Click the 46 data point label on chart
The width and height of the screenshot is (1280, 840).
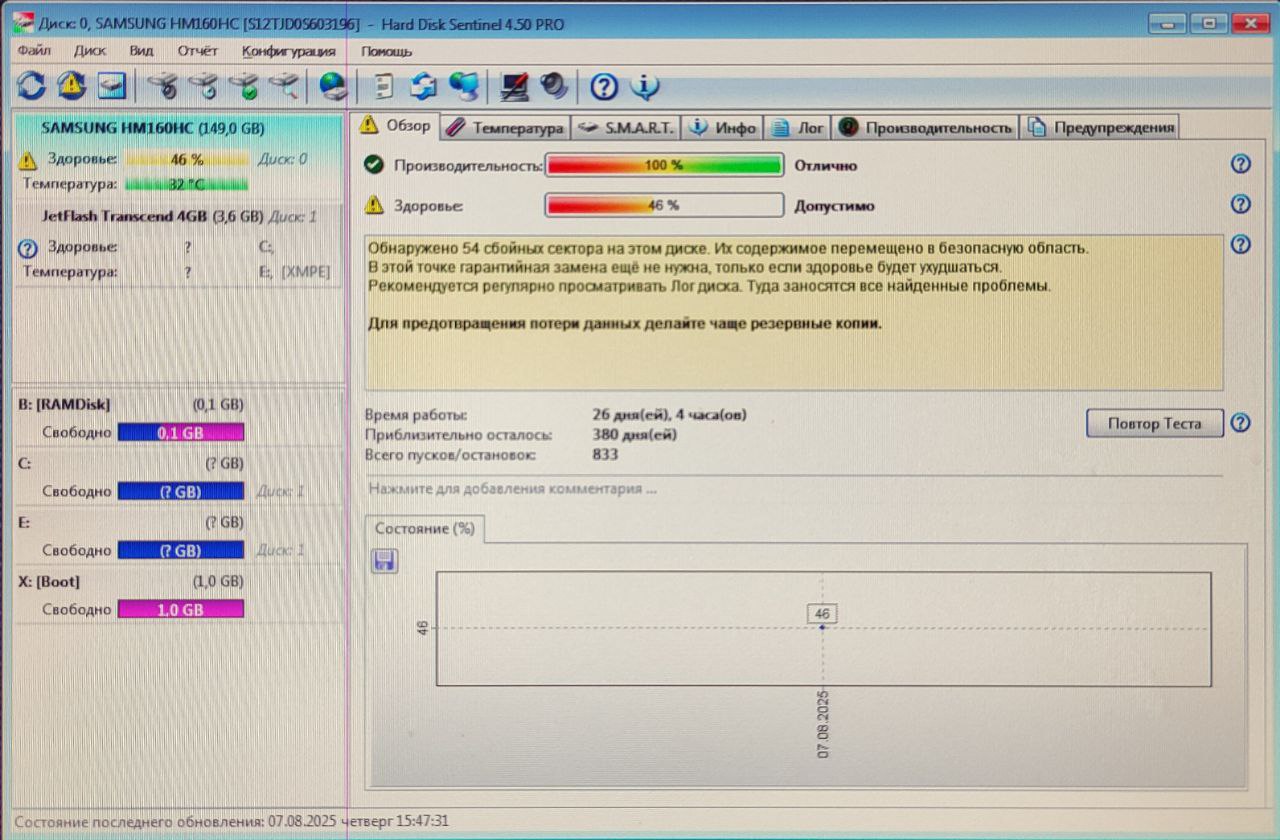822,613
